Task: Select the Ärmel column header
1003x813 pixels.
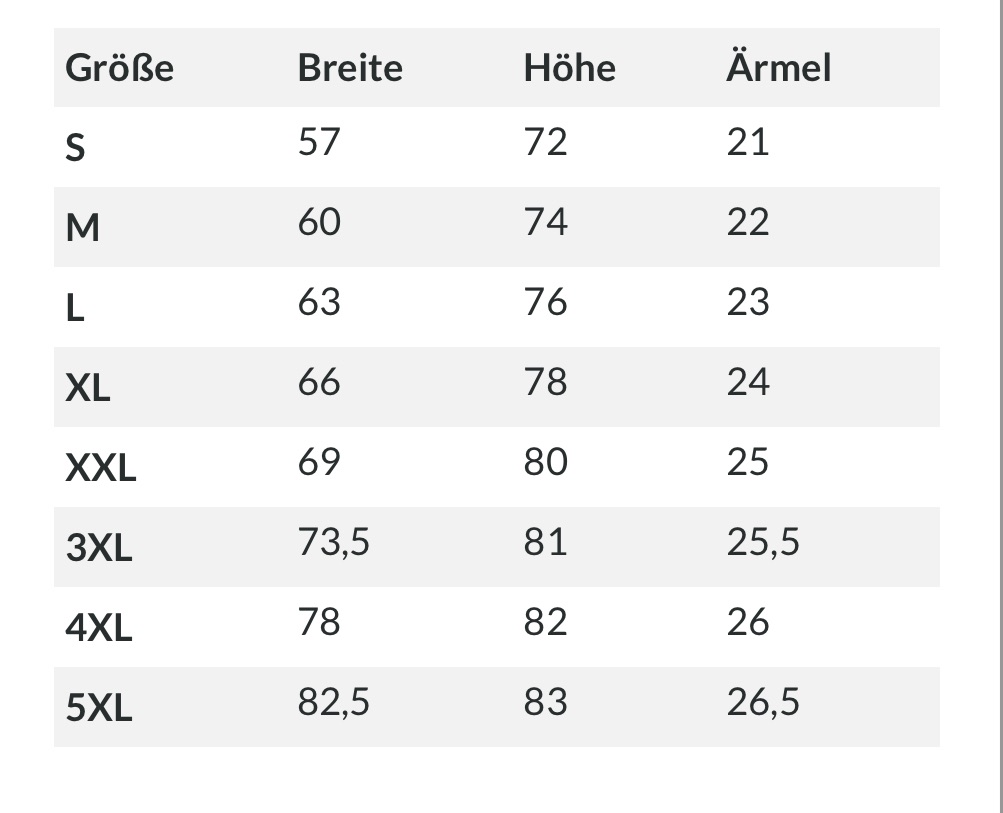Action: coord(778,67)
